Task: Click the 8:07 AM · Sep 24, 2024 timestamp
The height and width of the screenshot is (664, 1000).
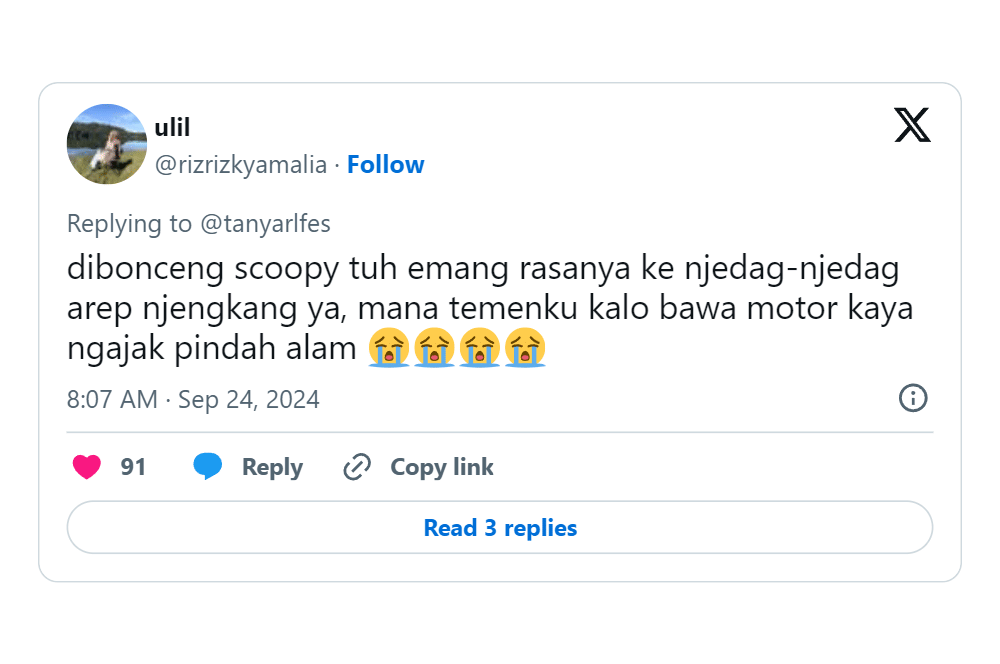Action: coord(193,400)
